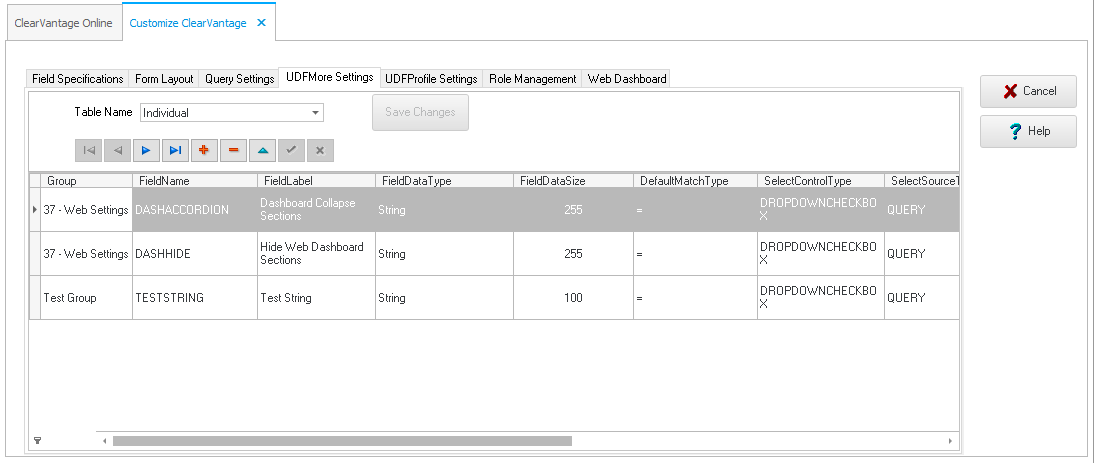Click 255 data size in DASHHIDE row
1094x463 pixels.
574,254
